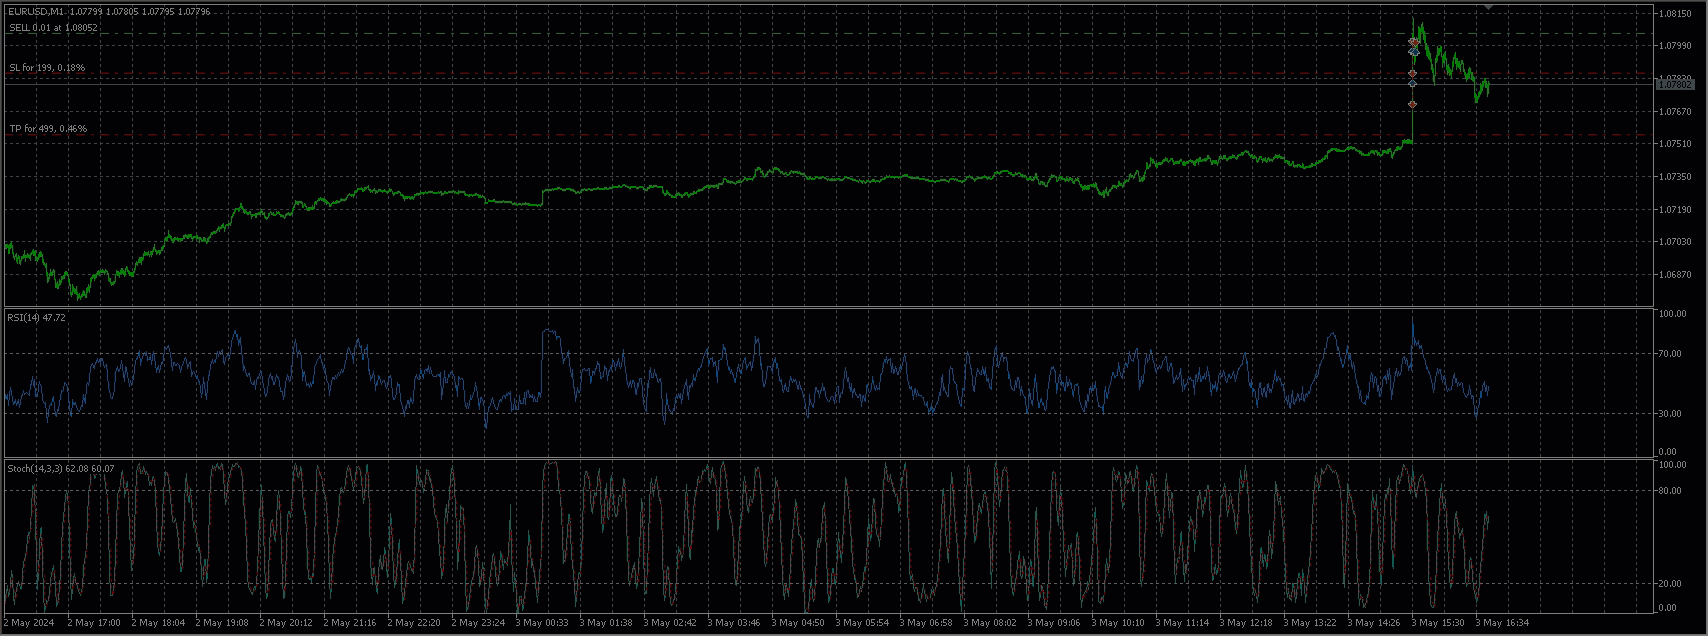The height and width of the screenshot is (636, 1708).
Task: Click the 3 May 15:30 time label
Action: (1438, 623)
